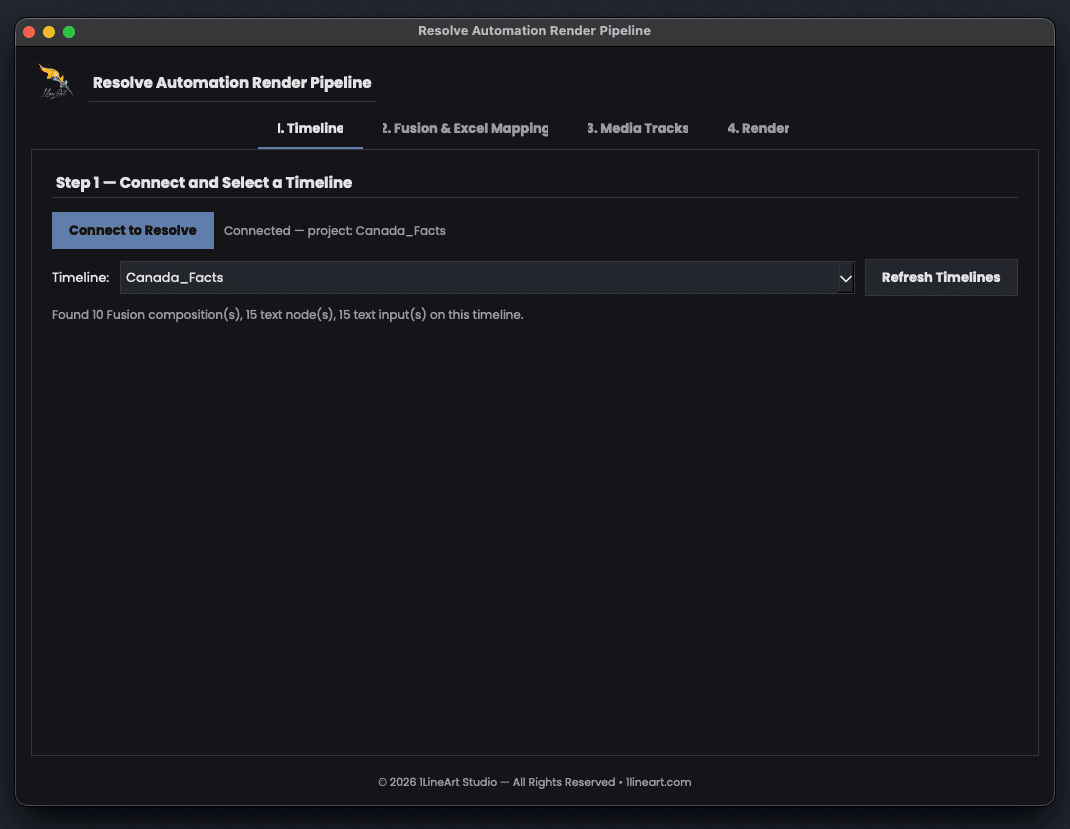Click the 'Connected — project: Canada_Facts' status text

[x=334, y=231]
